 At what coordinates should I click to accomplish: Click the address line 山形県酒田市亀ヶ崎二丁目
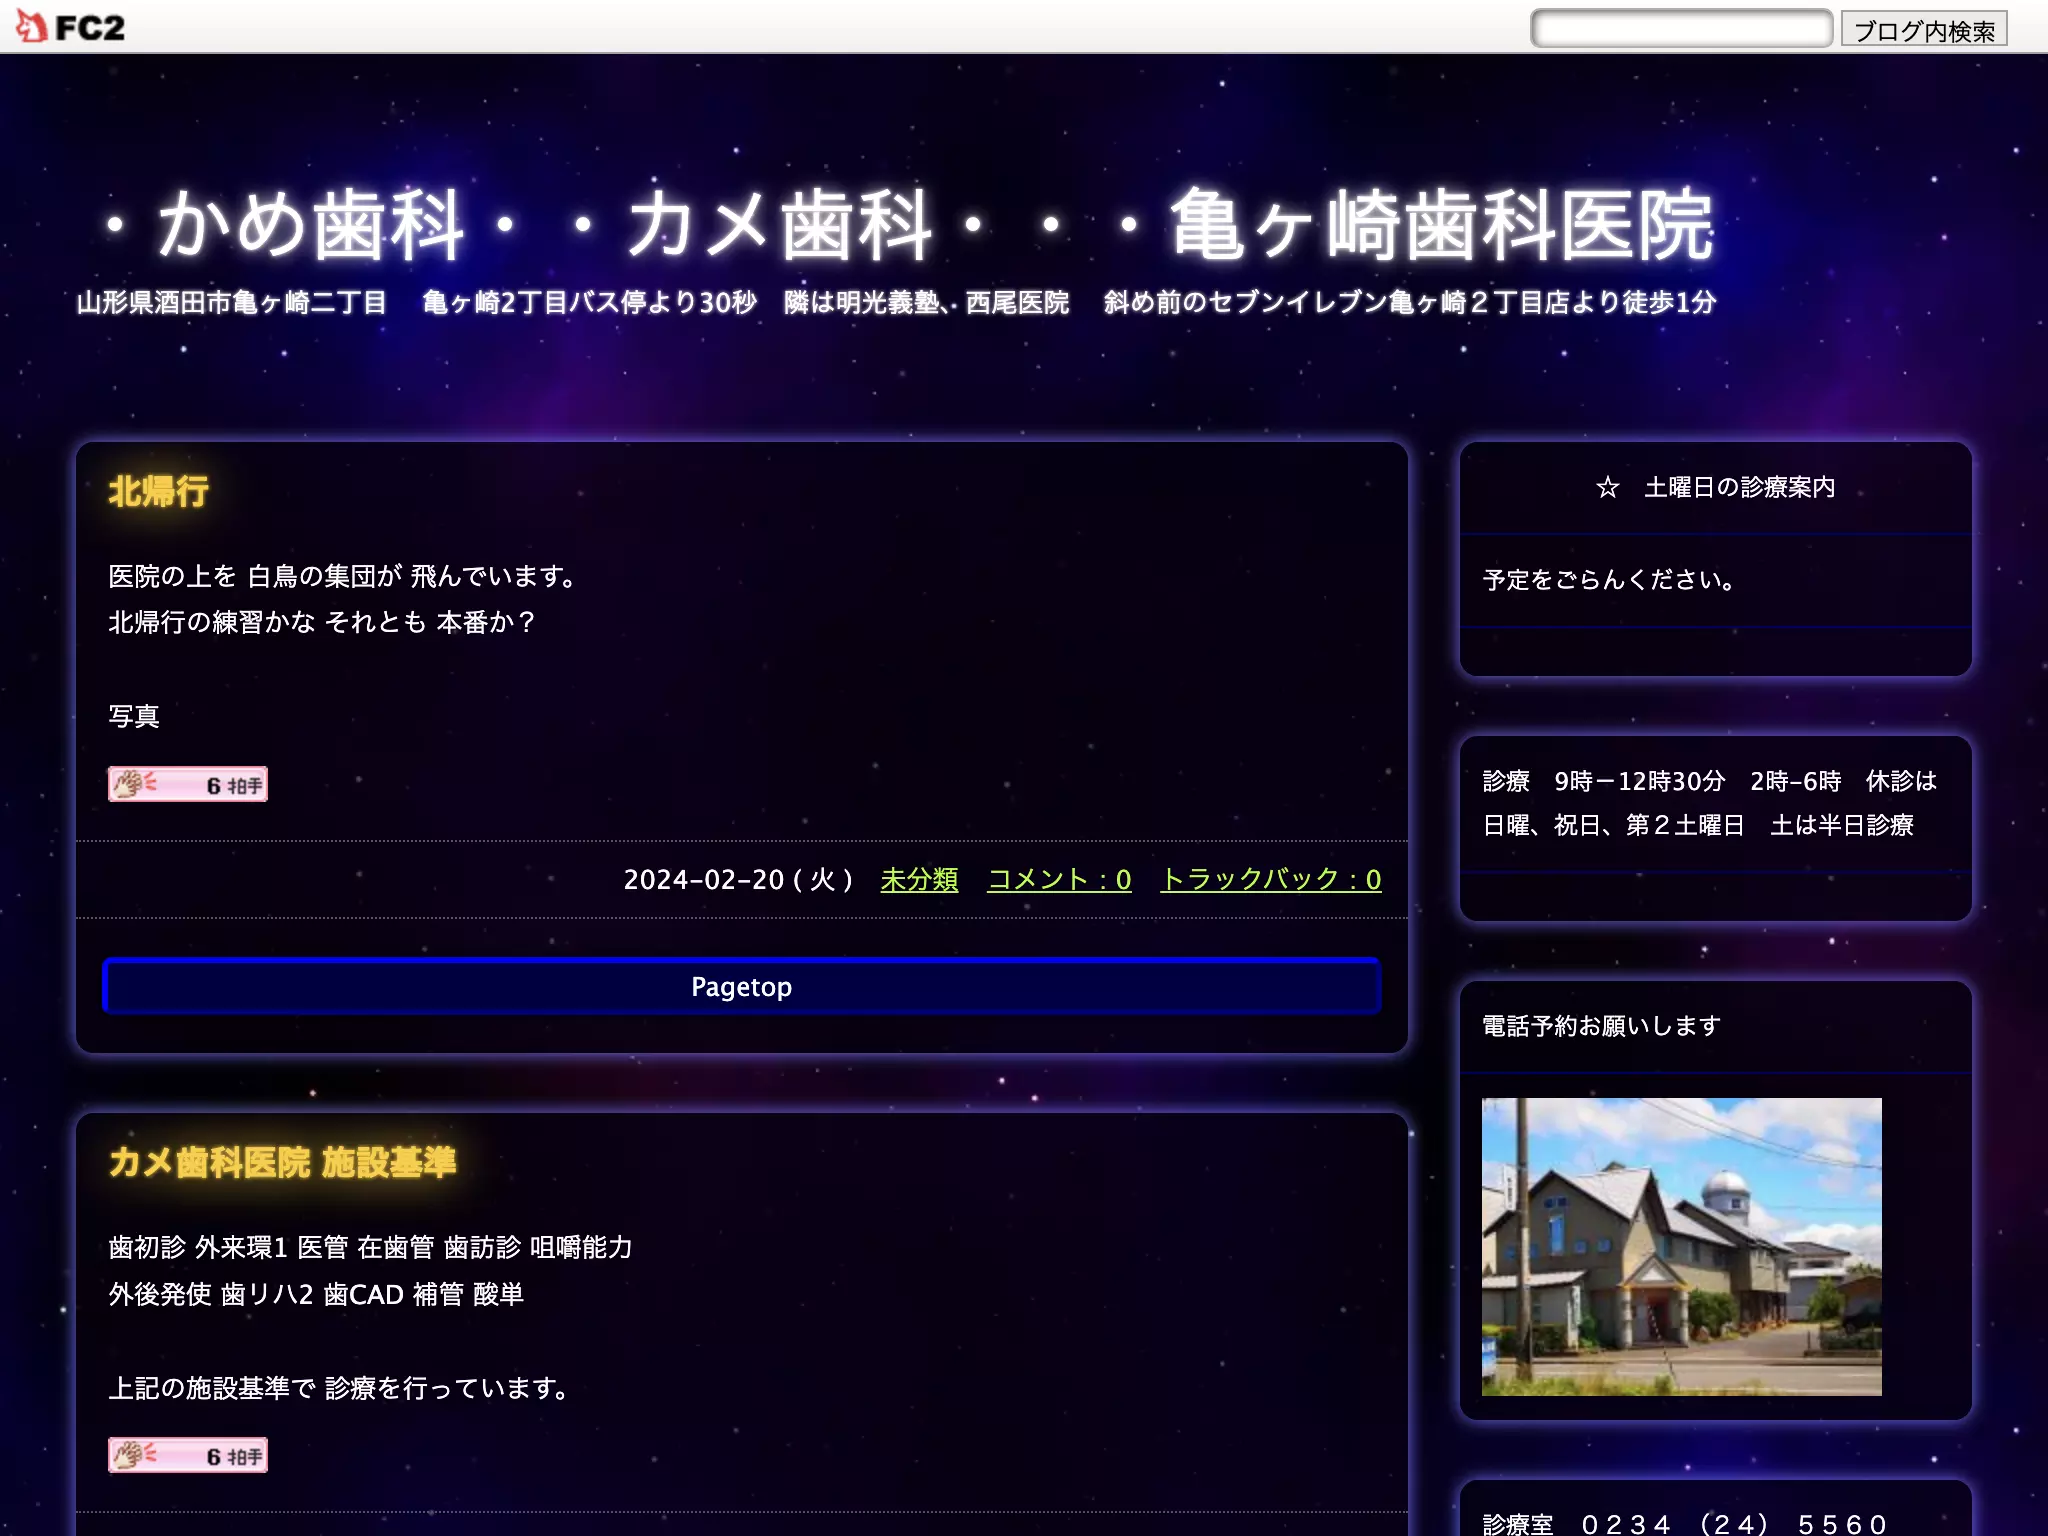pyautogui.click(x=232, y=302)
